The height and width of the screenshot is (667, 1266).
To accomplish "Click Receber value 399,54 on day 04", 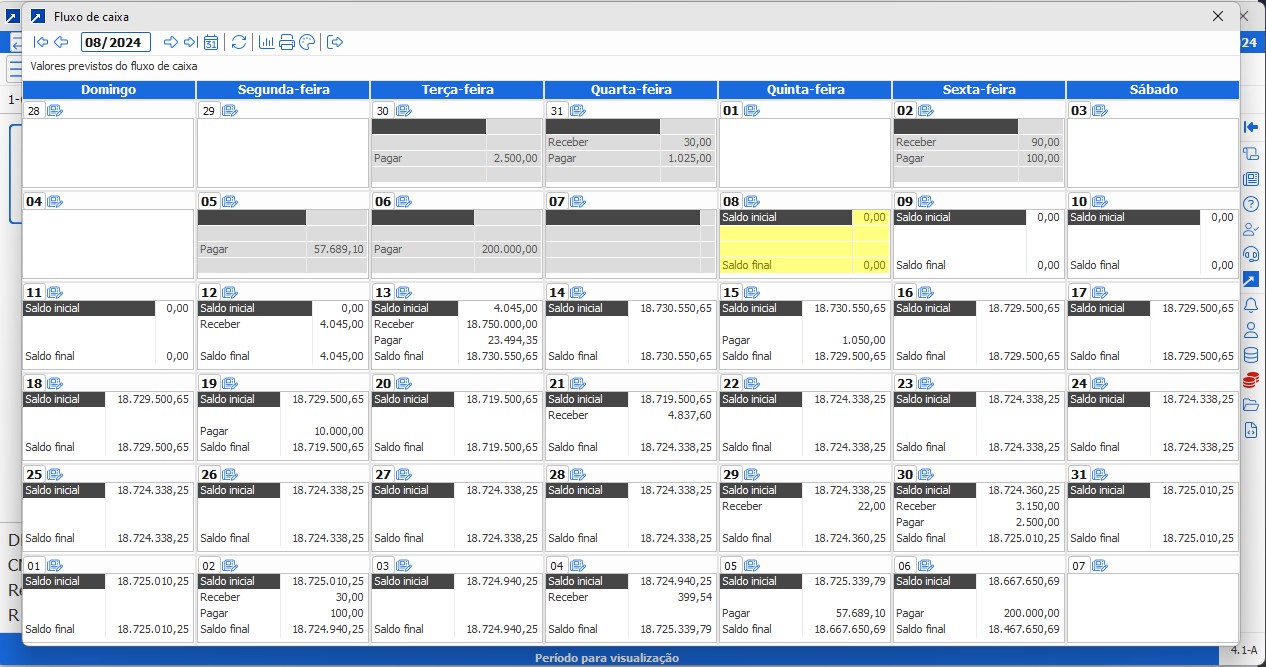I will pos(695,597).
